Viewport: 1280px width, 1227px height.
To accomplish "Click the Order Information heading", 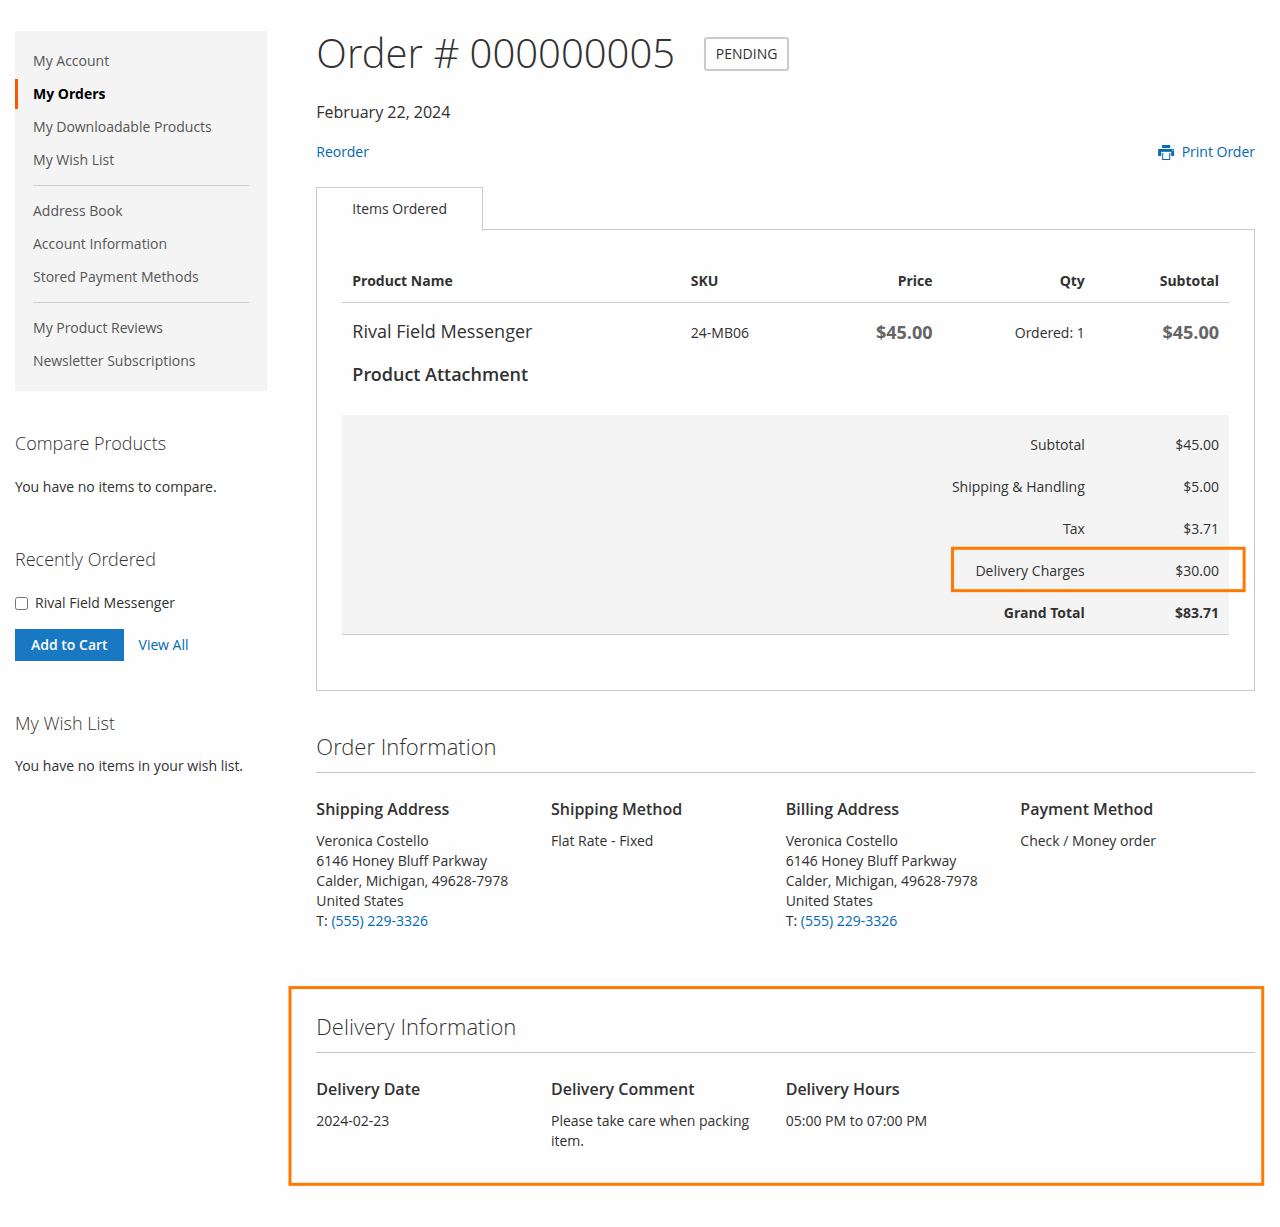I will coord(406,747).
